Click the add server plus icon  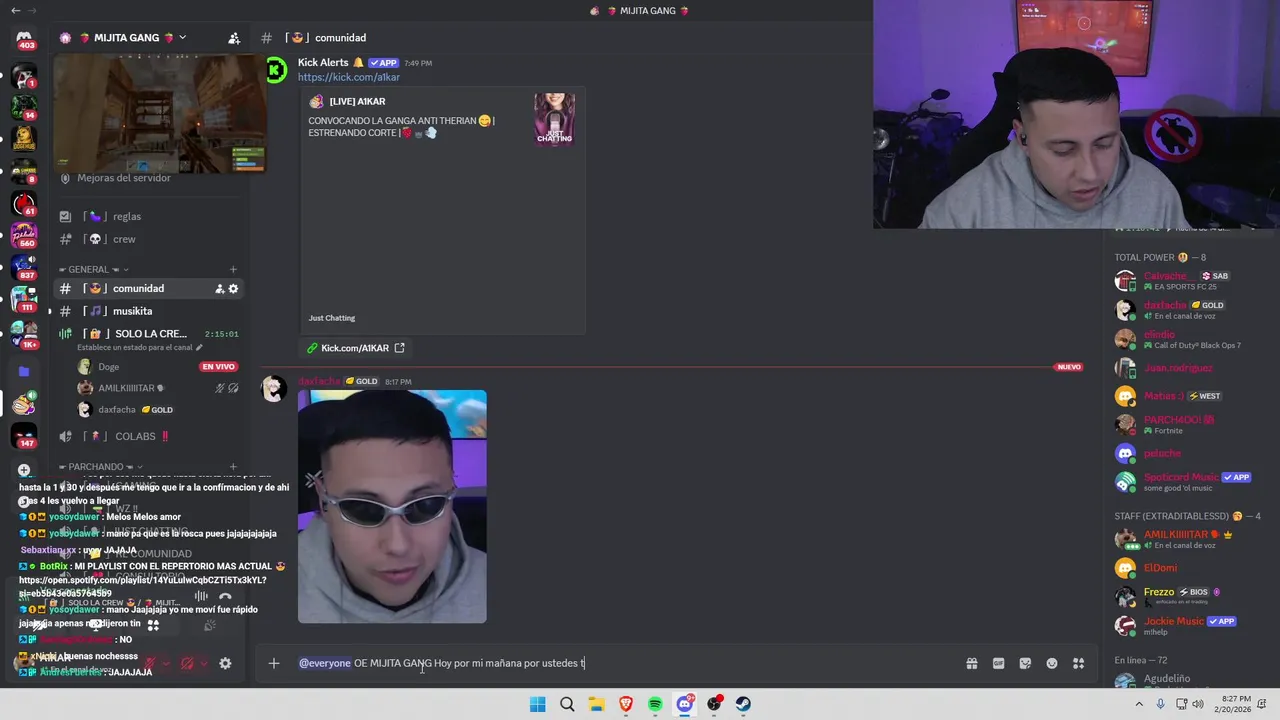[x=24, y=470]
